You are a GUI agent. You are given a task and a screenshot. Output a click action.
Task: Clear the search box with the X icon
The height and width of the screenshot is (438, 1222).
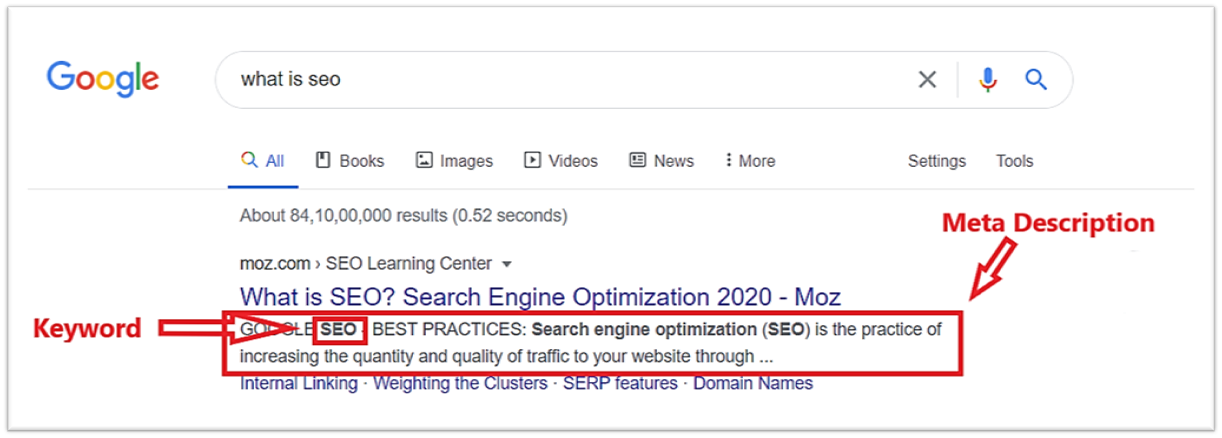(928, 79)
